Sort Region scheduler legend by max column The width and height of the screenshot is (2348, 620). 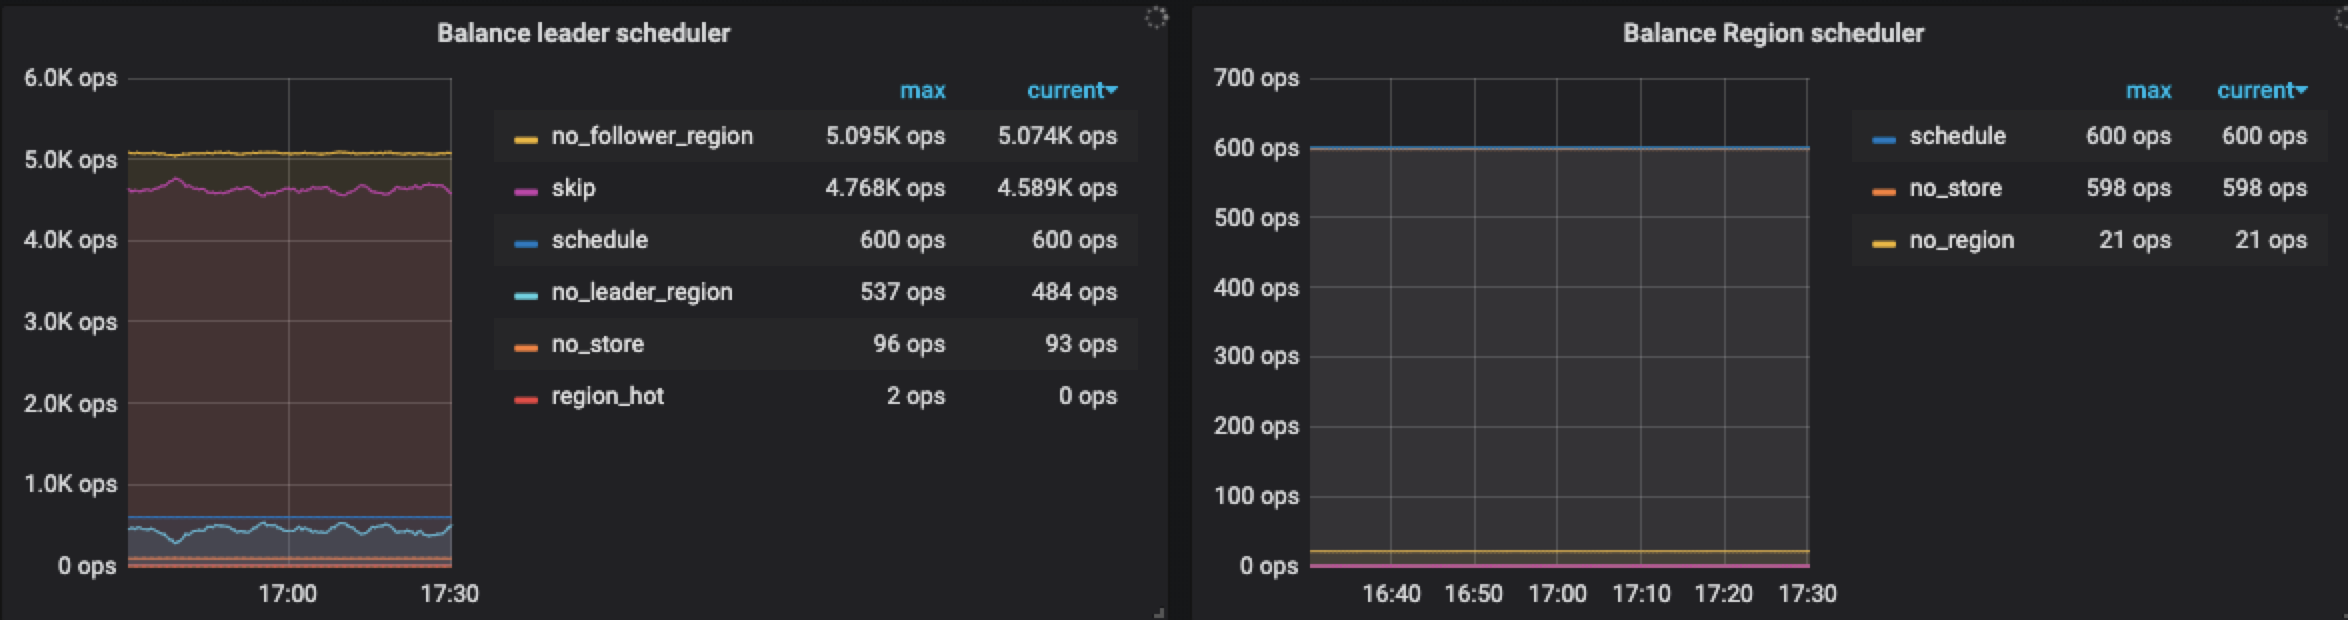point(2148,90)
